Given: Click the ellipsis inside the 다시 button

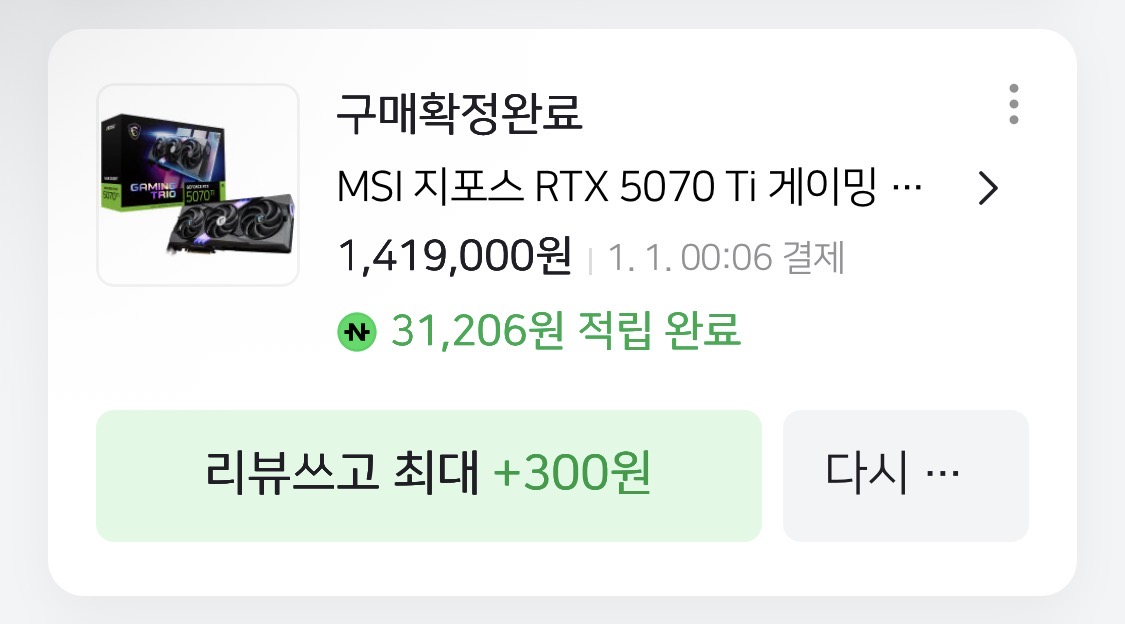Looking at the screenshot, I should (943, 473).
